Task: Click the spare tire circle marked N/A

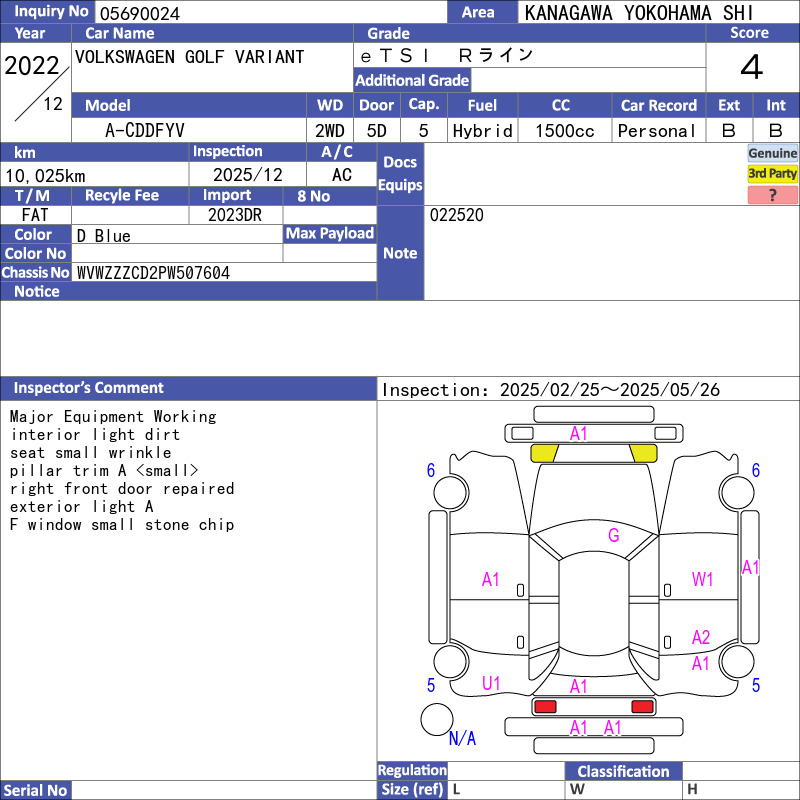Action: coord(437,719)
